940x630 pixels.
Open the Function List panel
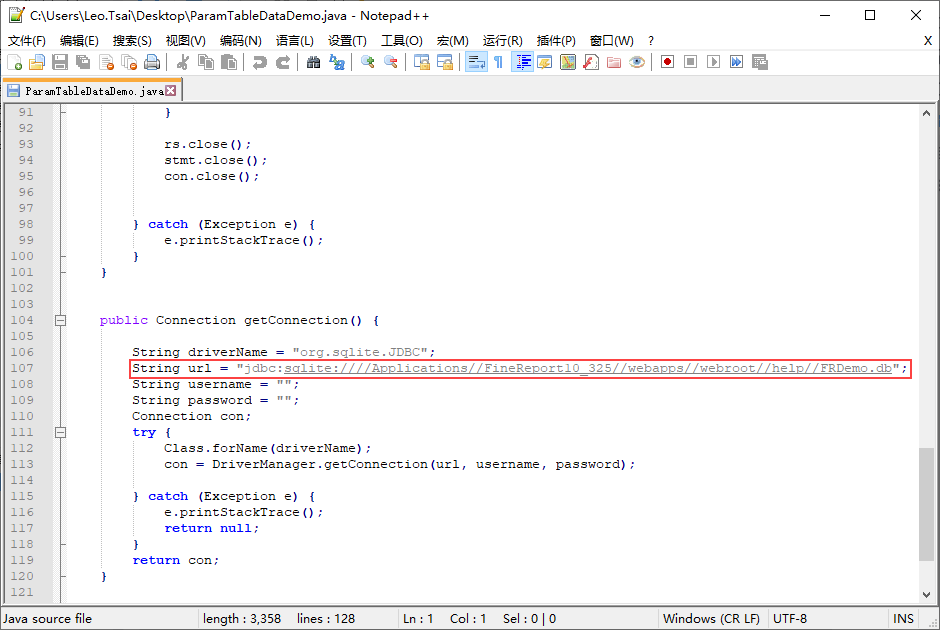tap(591, 62)
